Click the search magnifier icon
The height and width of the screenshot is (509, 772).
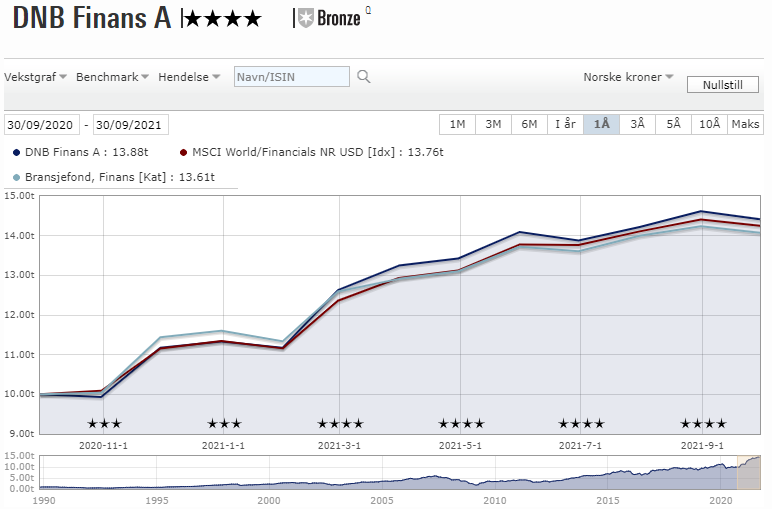(x=363, y=77)
